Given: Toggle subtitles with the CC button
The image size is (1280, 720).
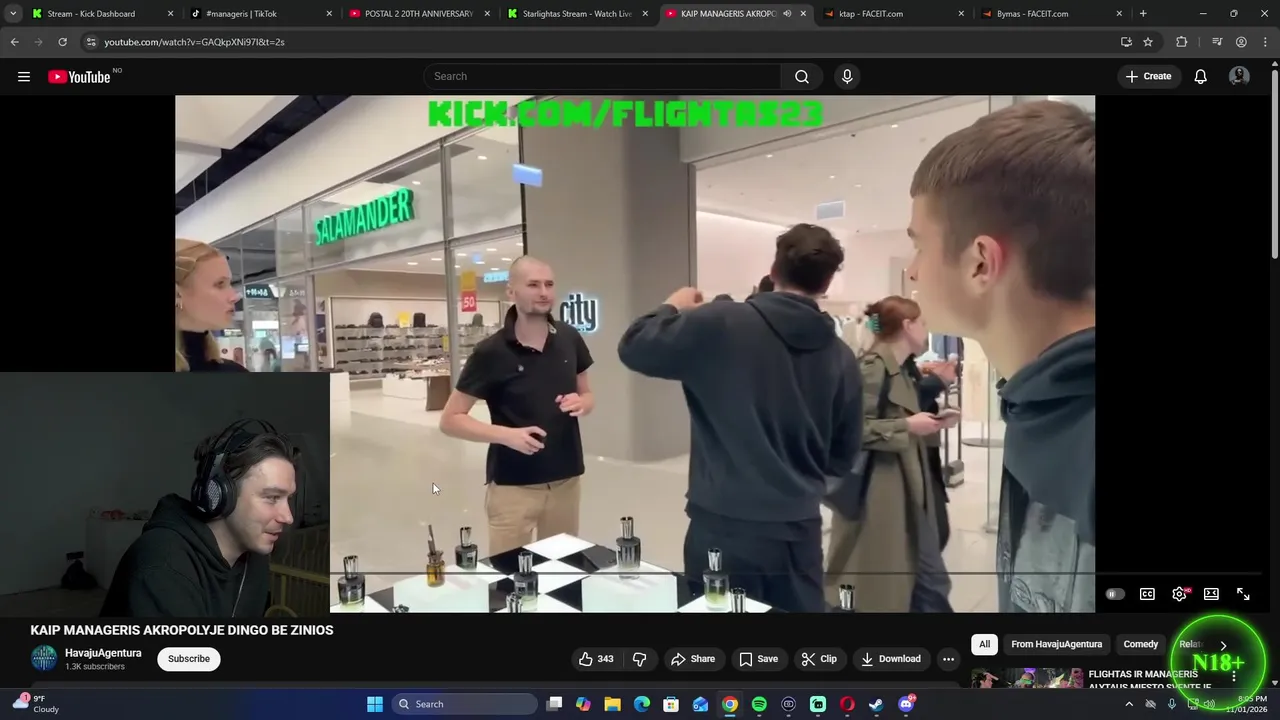Looking at the screenshot, I should (1147, 594).
